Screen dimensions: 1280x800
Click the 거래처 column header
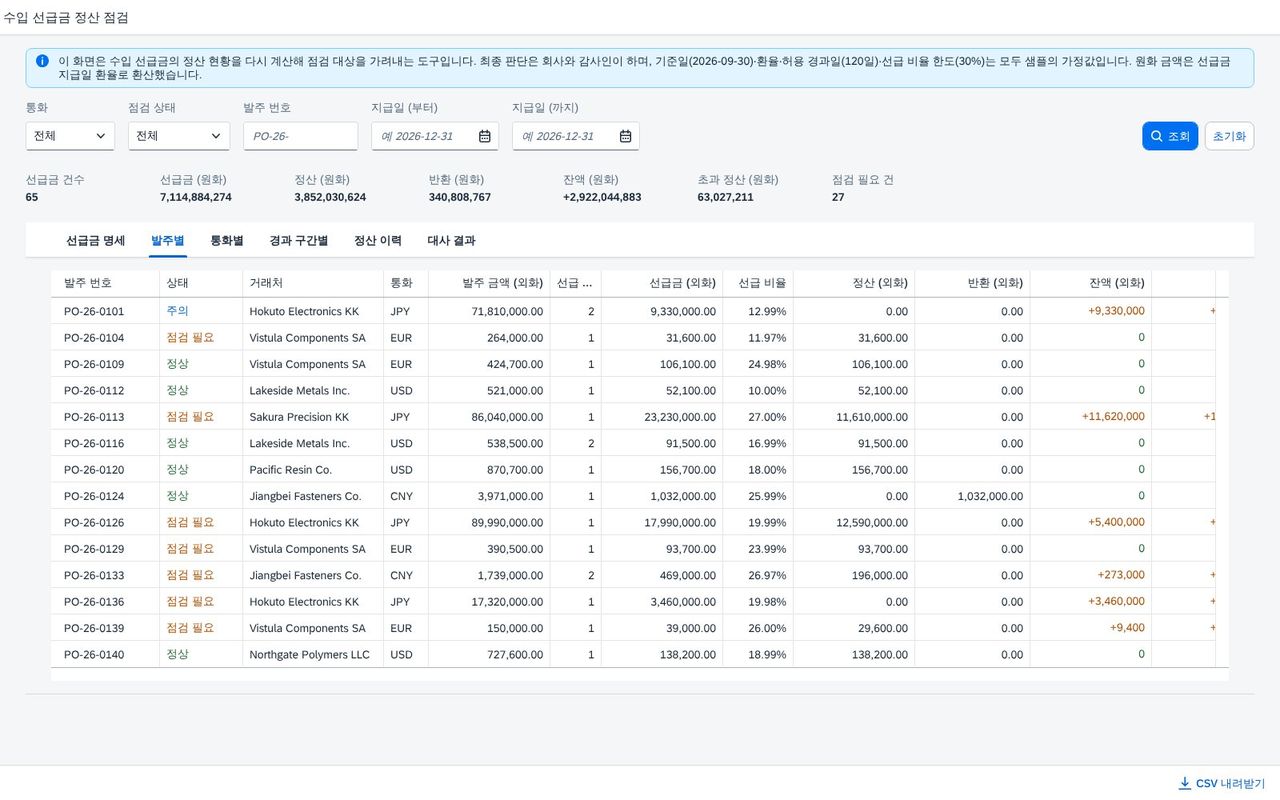click(313, 283)
